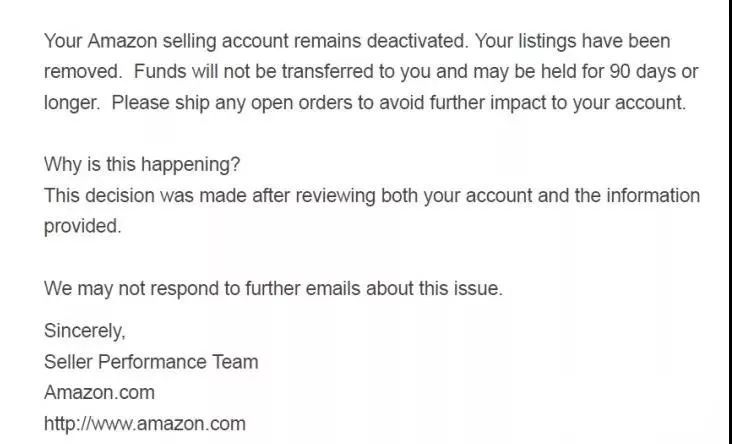Click the Seller Performance Team signature text

151,361
